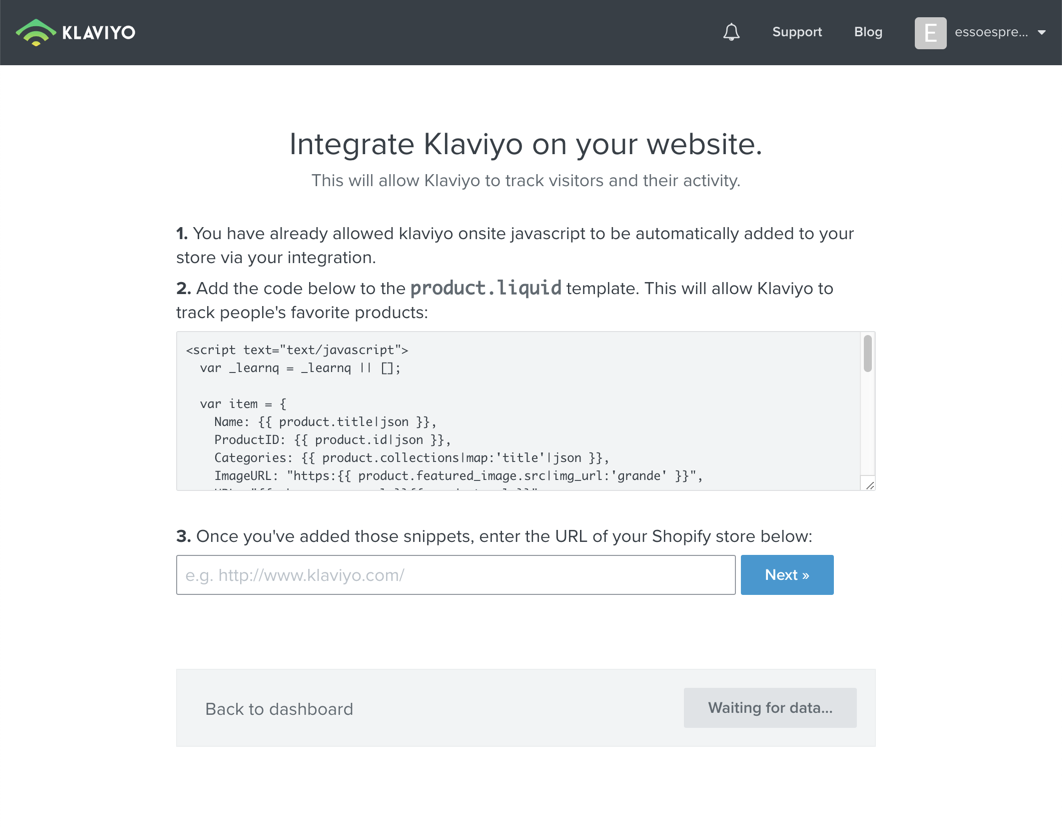The width and height of the screenshot is (1062, 827).
Task: Open the Support page
Action: click(796, 32)
